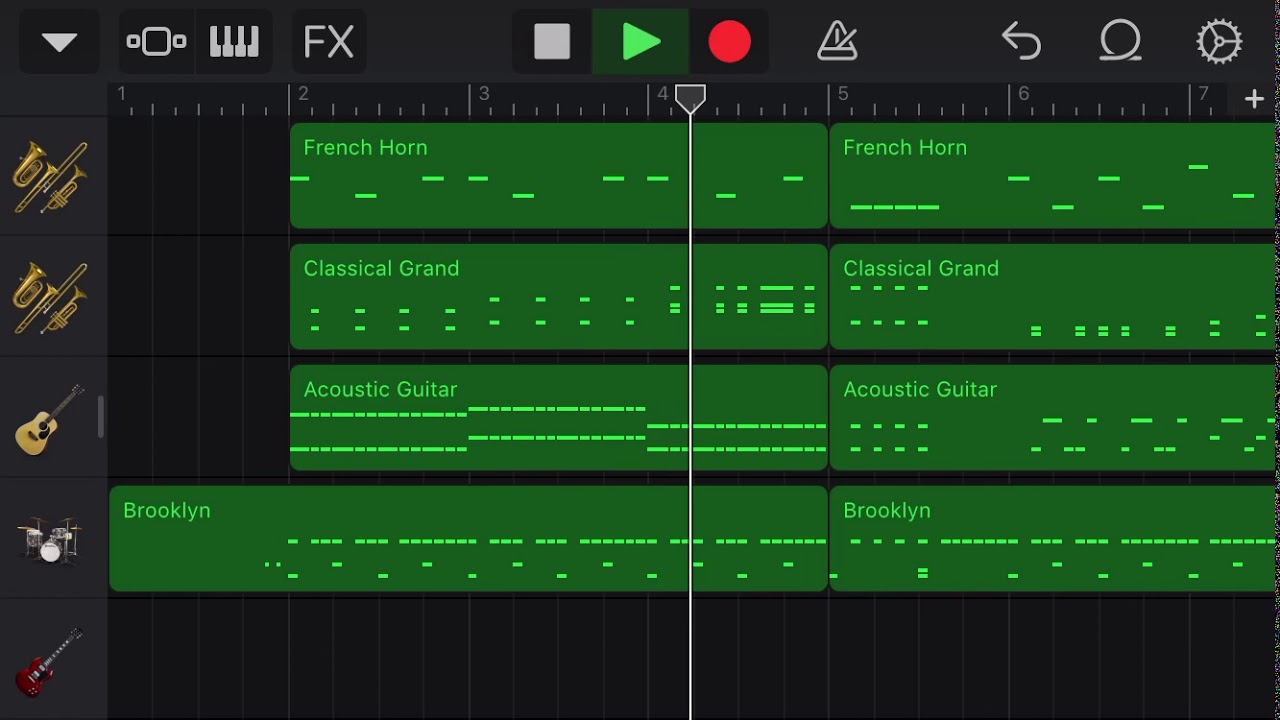Open the keyboard instrument view
The height and width of the screenshot is (720, 1280).
(x=234, y=42)
